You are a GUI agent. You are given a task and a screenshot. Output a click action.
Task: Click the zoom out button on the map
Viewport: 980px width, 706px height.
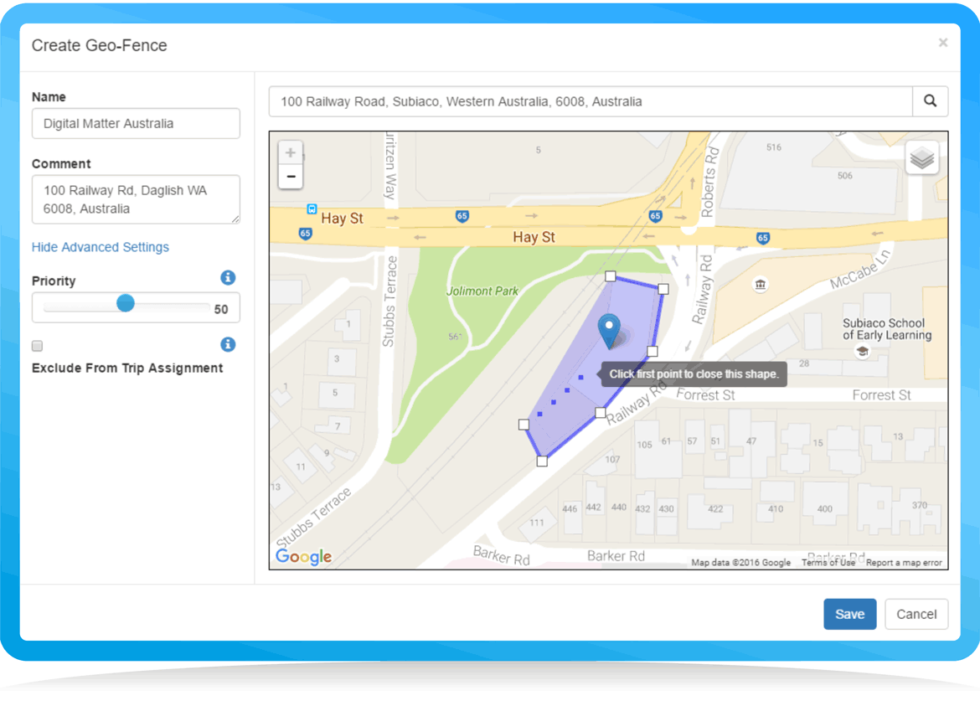tap(290, 176)
